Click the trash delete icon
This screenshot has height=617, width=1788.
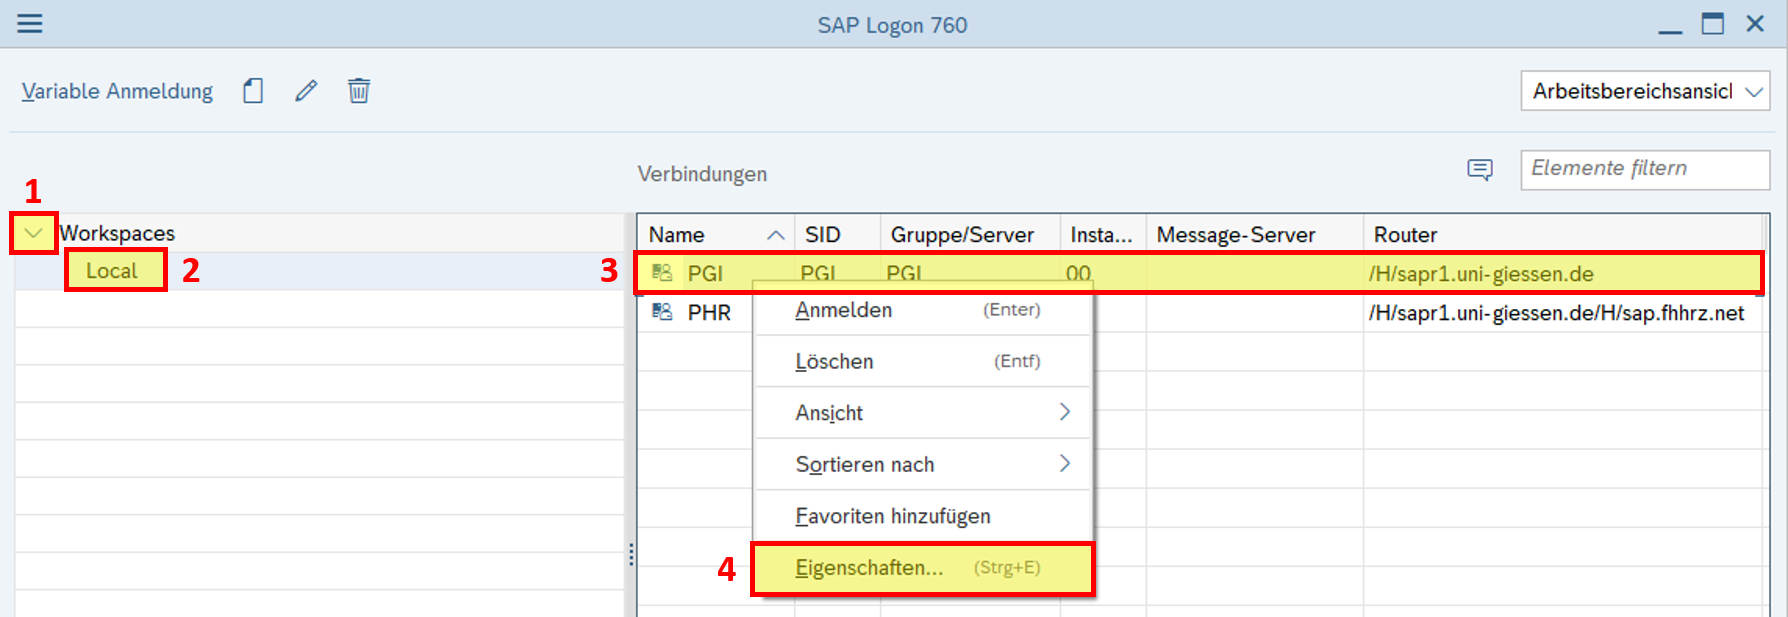tap(359, 91)
